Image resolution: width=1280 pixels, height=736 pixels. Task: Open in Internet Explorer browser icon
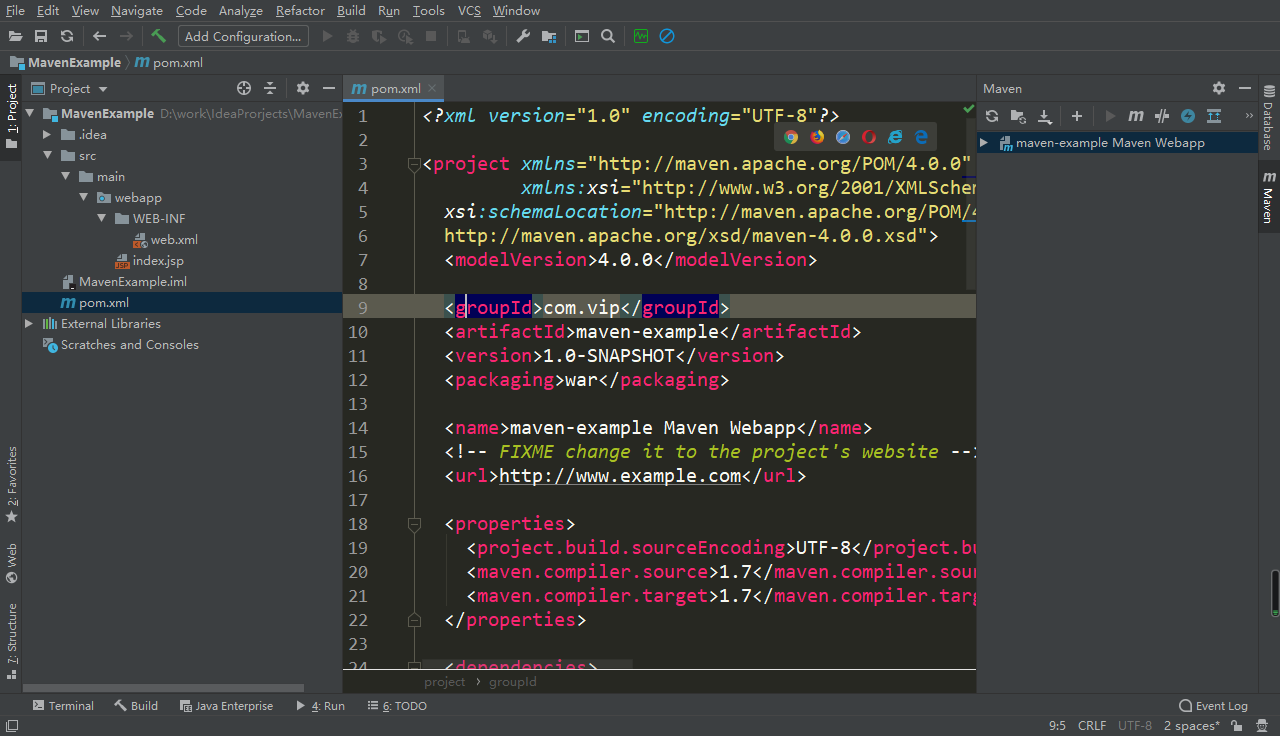pos(895,137)
